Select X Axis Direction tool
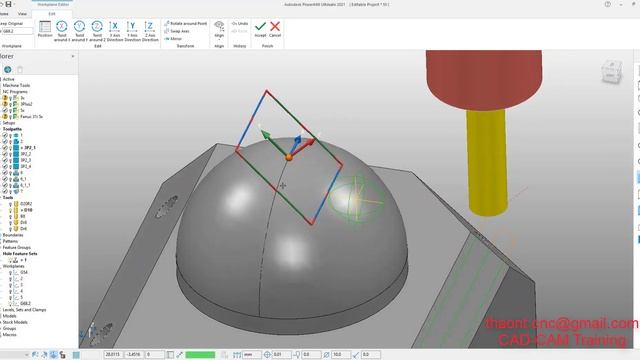The image size is (640, 360). (x=115, y=30)
